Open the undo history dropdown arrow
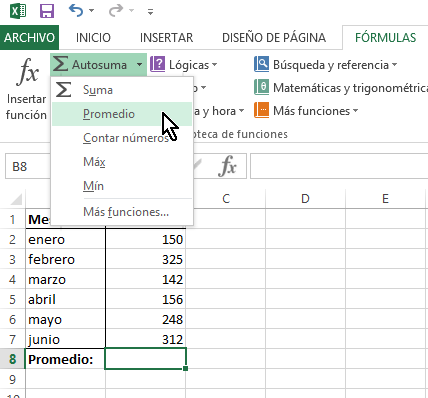The image size is (428, 398). (x=91, y=11)
